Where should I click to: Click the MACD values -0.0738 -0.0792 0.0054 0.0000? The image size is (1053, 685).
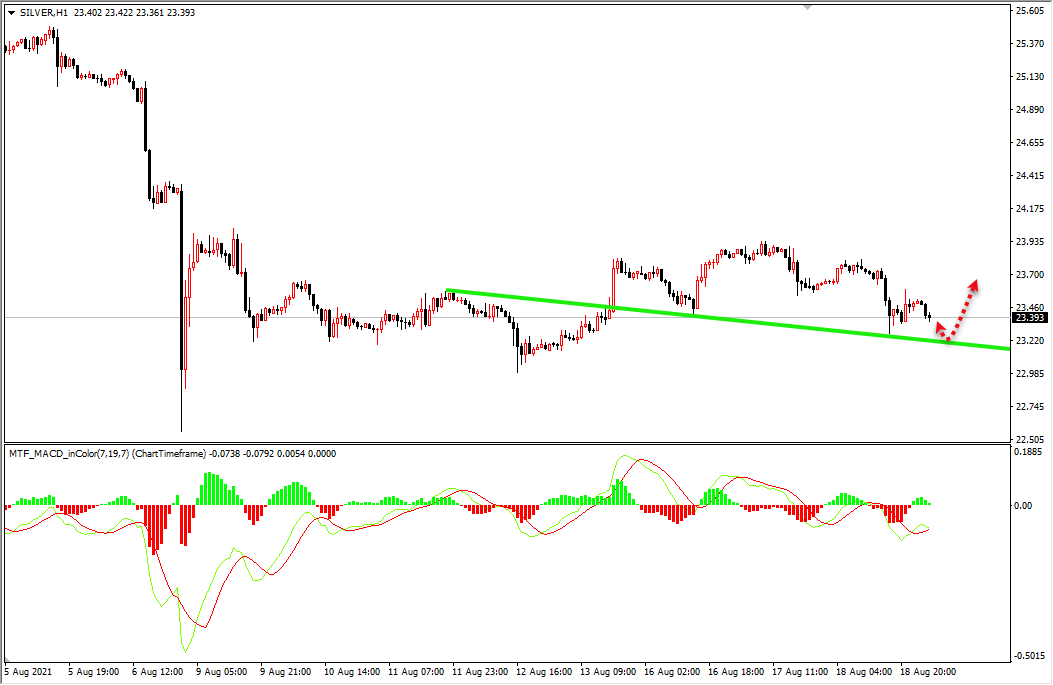point(273,454)
